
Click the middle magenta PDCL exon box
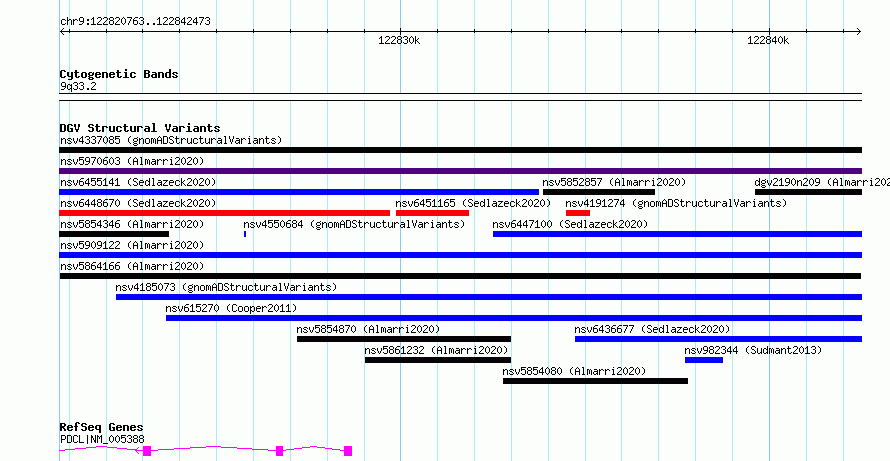279,451
